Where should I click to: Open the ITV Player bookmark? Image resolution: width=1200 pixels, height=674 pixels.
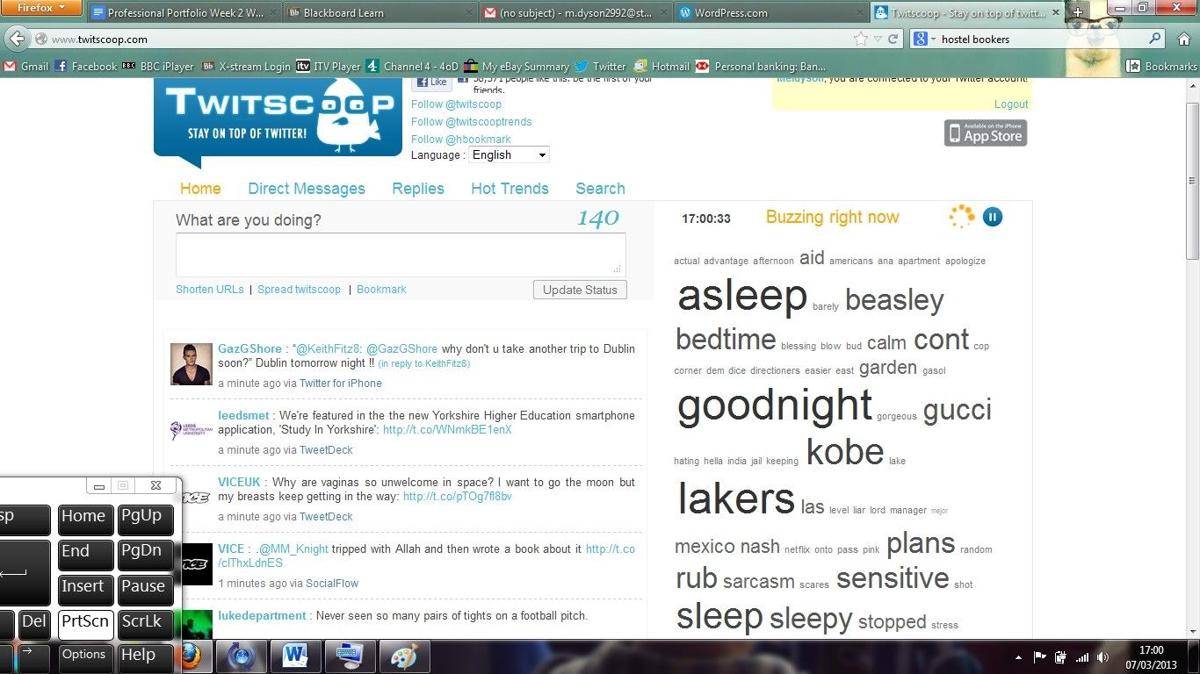point(328,66)
